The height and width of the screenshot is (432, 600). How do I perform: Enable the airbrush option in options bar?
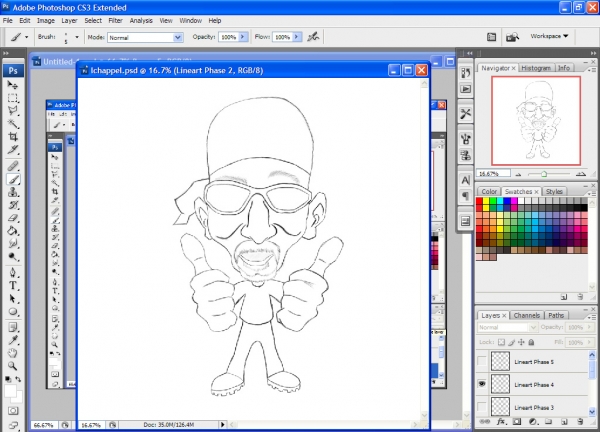[313, 37]
